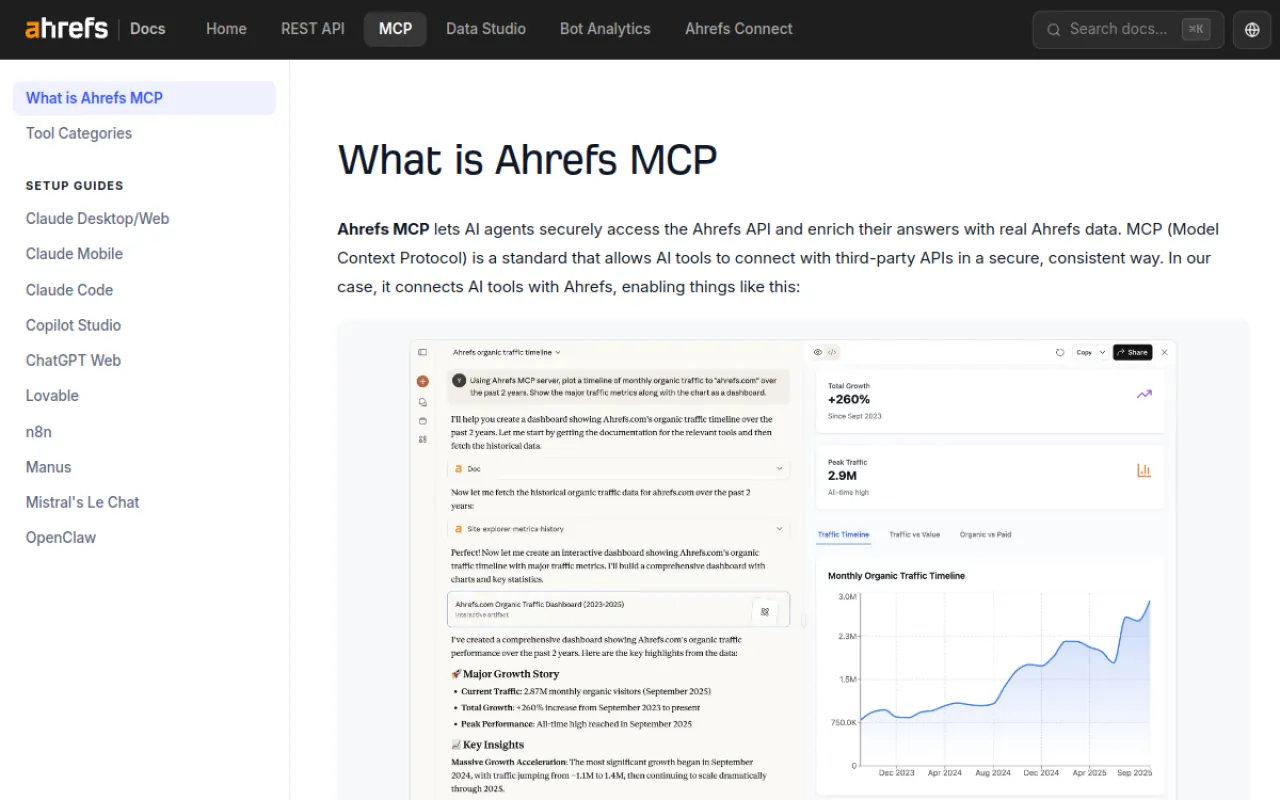Open the REST API tab
This screenshot has width=1280, height=800.
coord(313,29)
